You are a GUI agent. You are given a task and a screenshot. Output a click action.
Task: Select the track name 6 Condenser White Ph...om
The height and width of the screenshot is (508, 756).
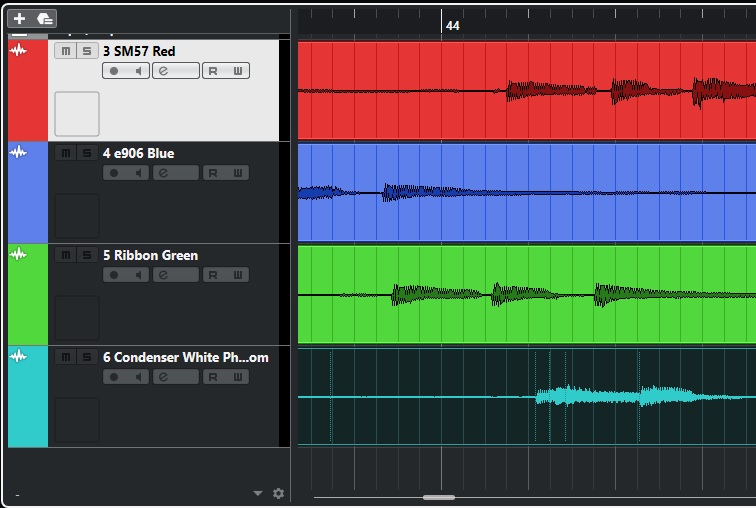point(186,357)
